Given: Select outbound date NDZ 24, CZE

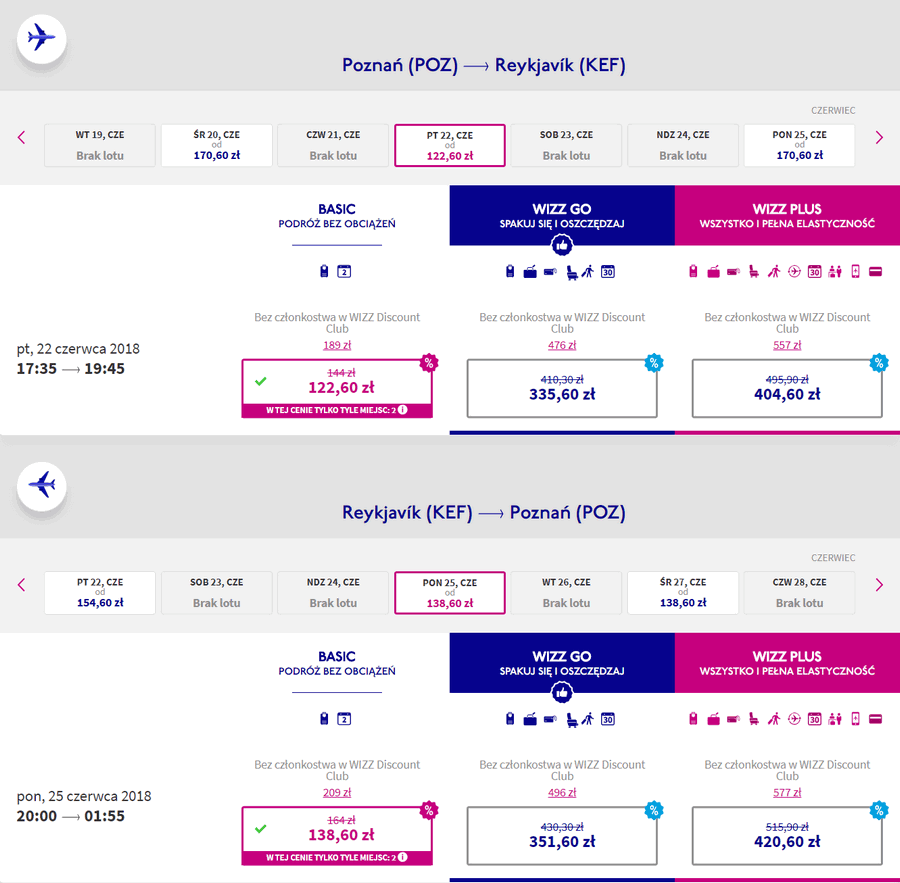Looking at the screenshot, I should [682, 145].
